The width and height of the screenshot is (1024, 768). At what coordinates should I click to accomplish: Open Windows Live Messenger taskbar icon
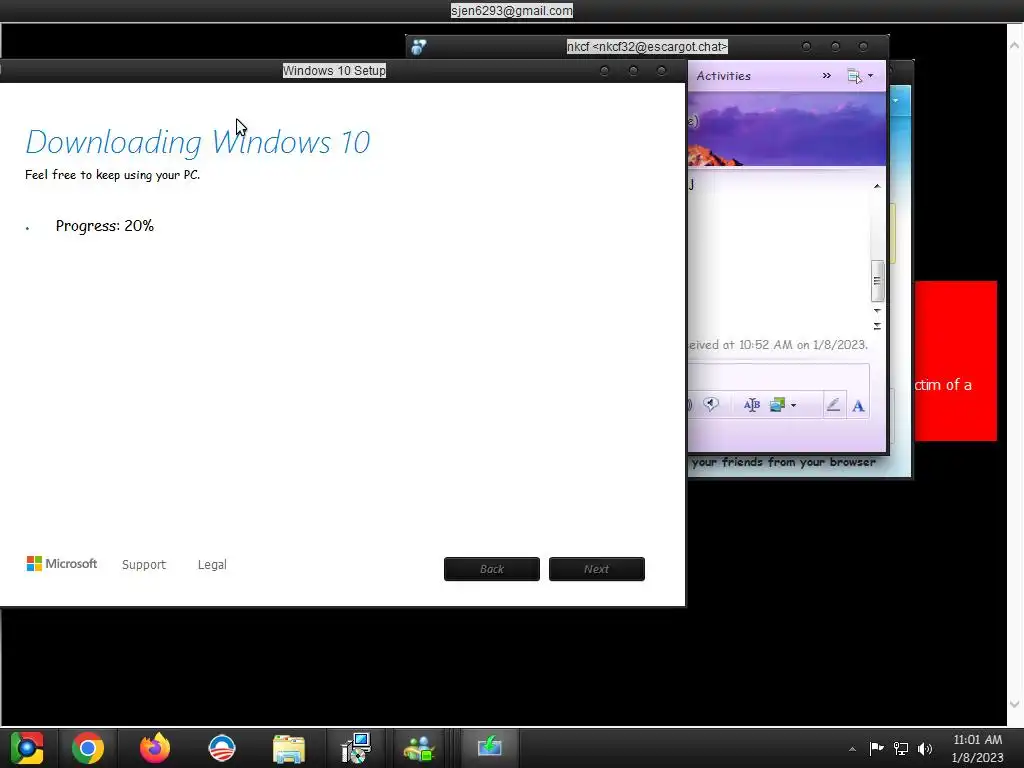(419, 748)
